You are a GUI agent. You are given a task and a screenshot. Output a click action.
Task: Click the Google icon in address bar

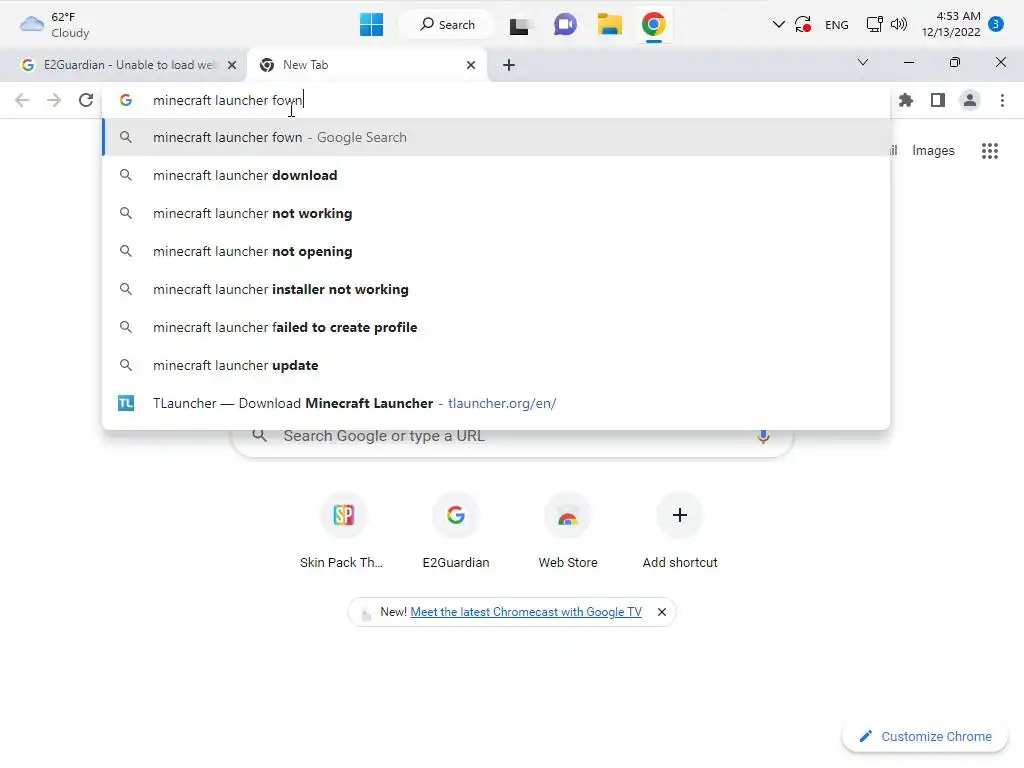[x=126, y=101]
